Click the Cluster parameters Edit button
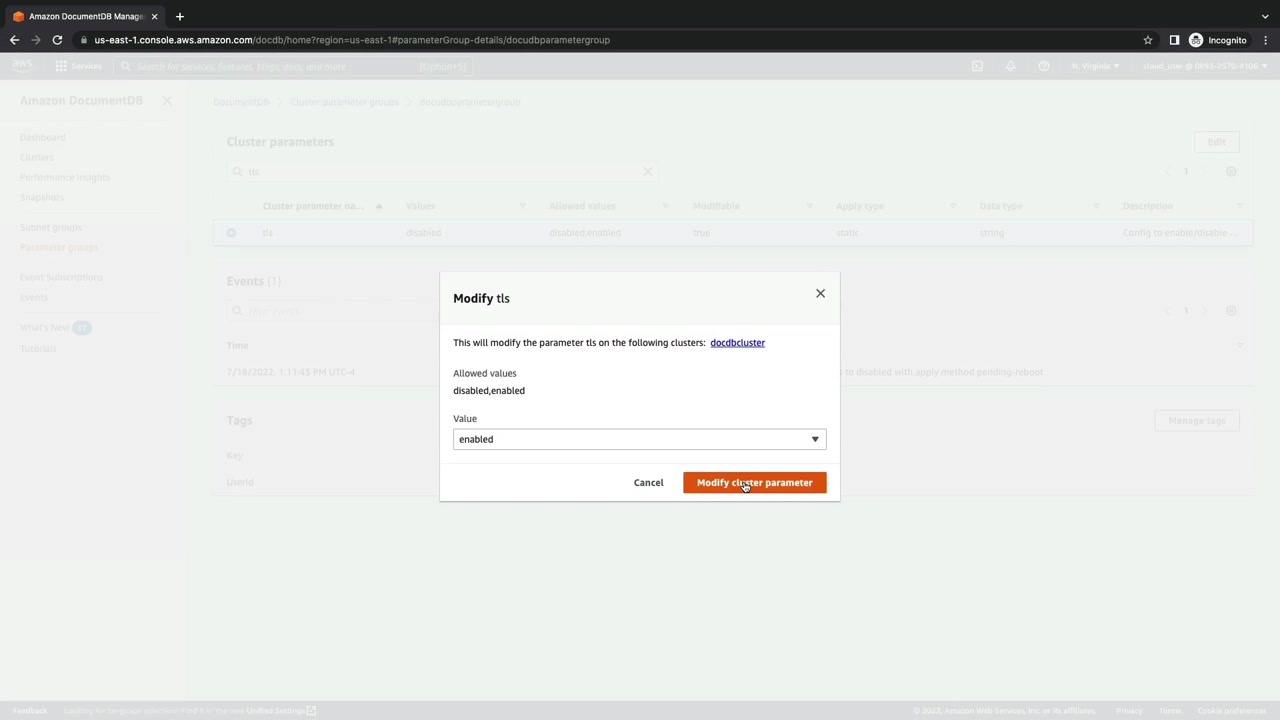 1216,142
